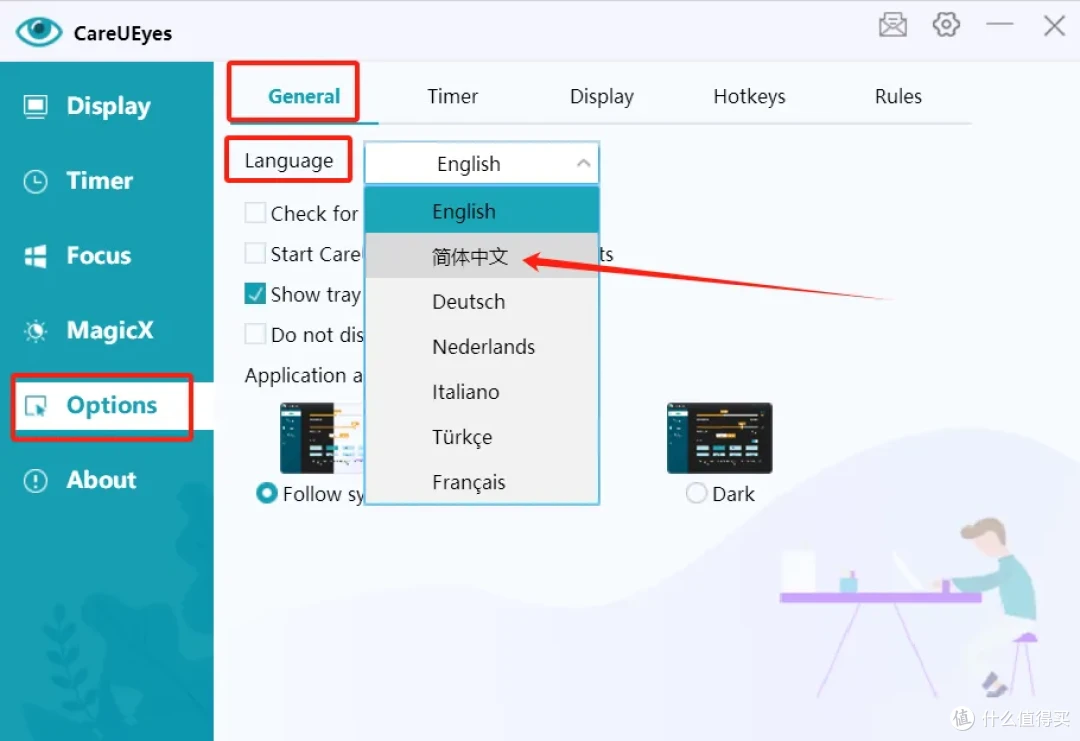Open the feedback mail icon
1080x741 pixels.
click(x=893, y=25)
